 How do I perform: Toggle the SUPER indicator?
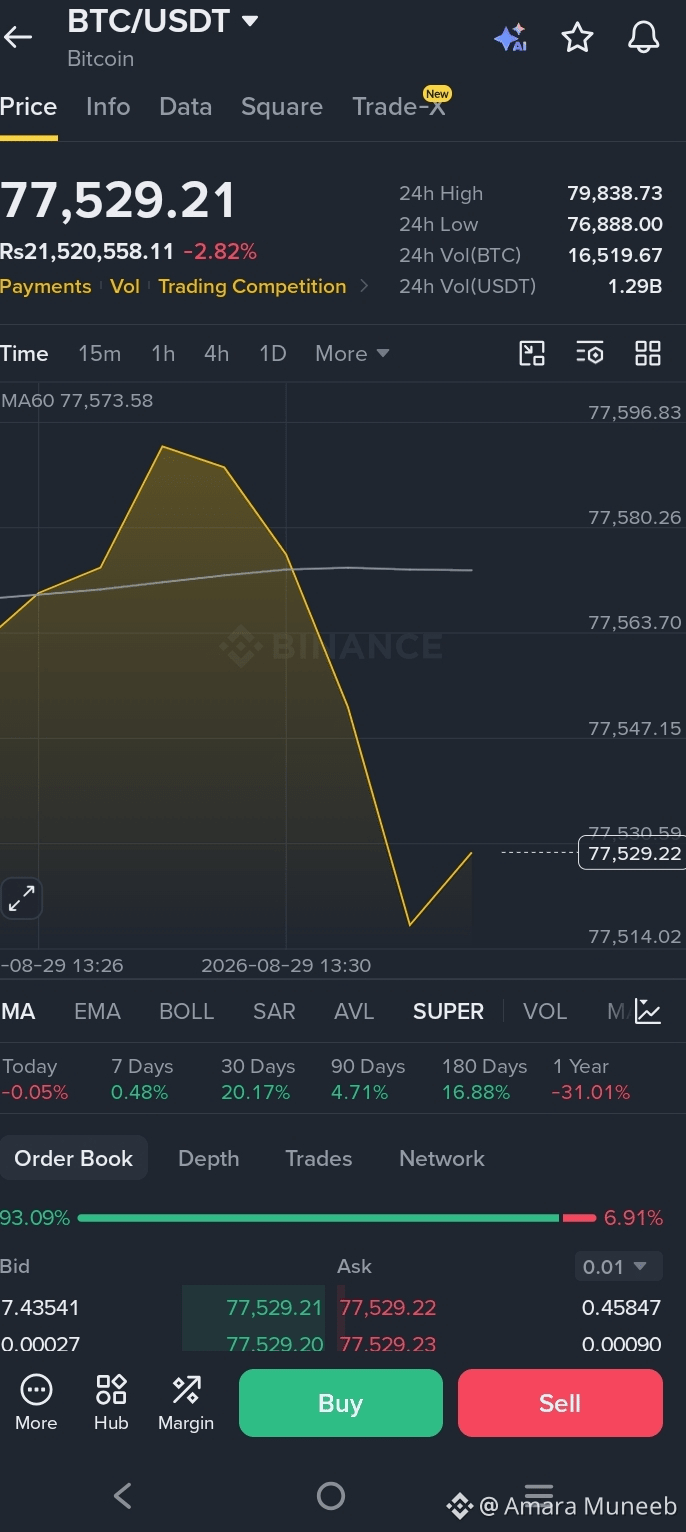coord(448,1011)
